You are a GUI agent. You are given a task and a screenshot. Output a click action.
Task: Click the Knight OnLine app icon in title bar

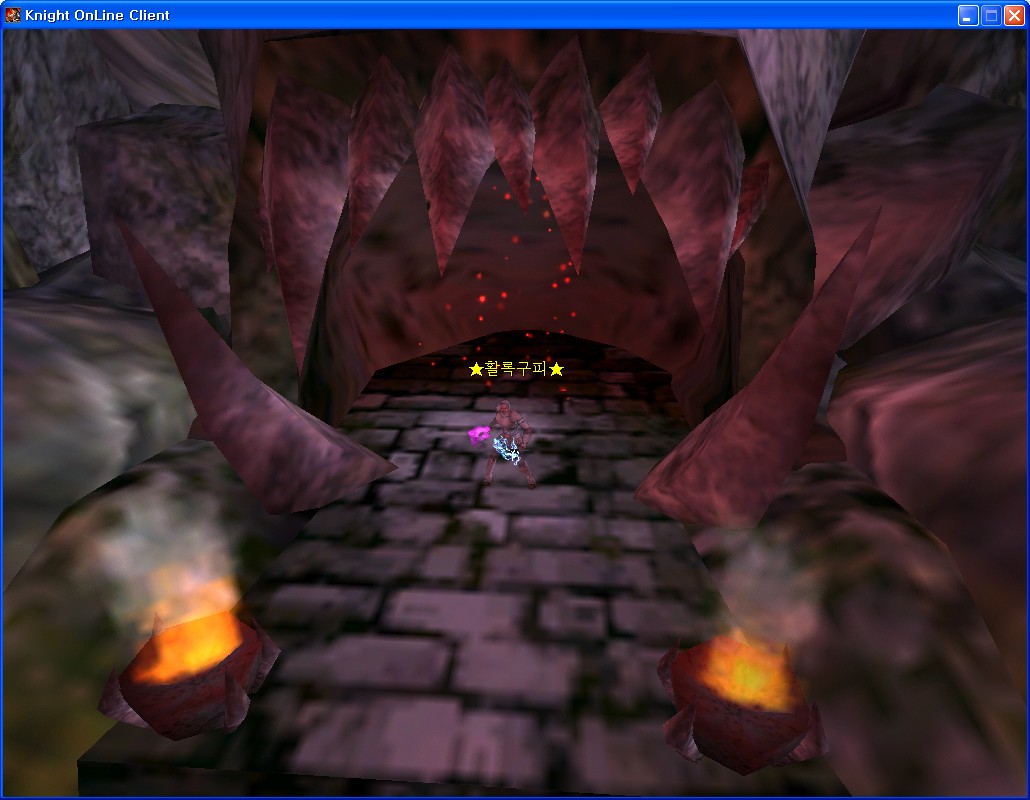[12, 15]
